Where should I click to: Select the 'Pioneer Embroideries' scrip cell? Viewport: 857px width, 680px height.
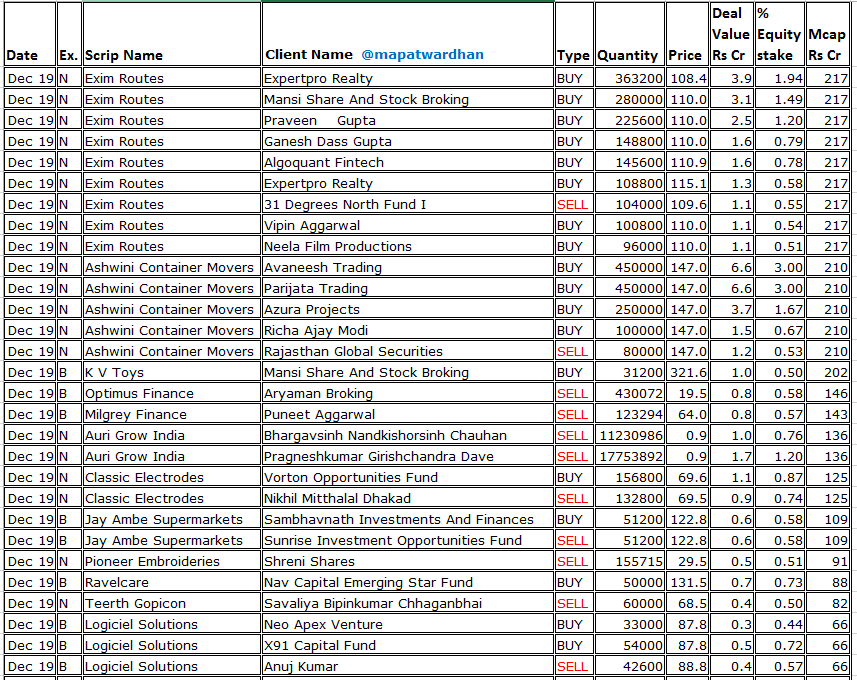point(172,561)
